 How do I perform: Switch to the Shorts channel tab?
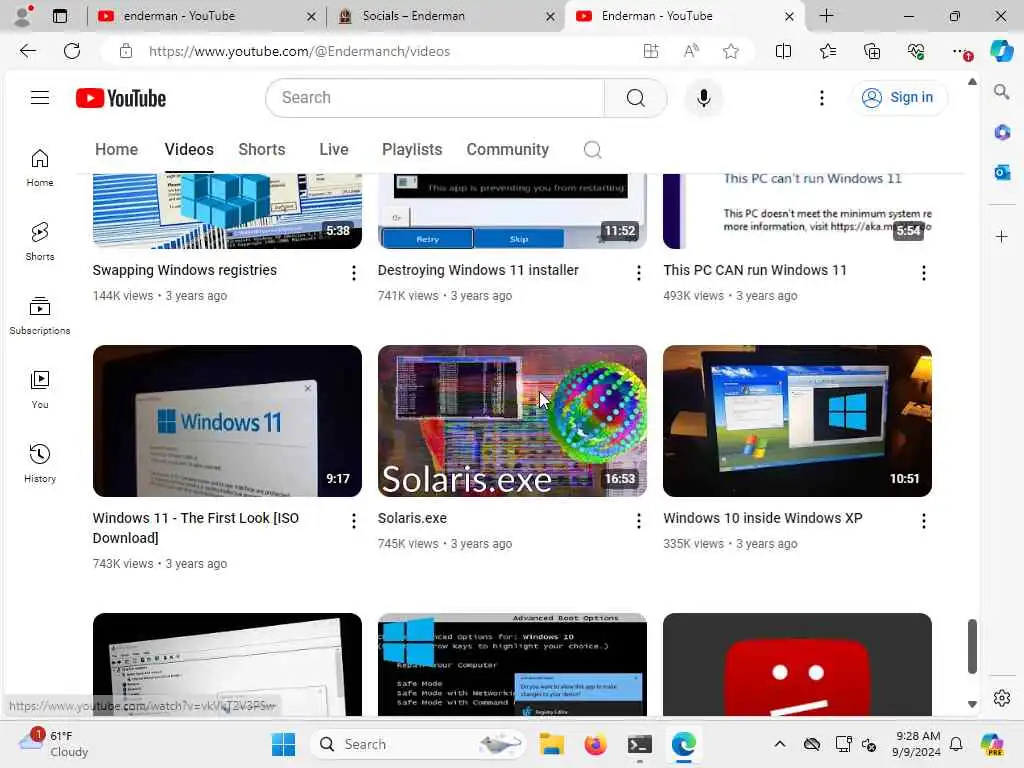pyautogui.click(x=261, y=150)
